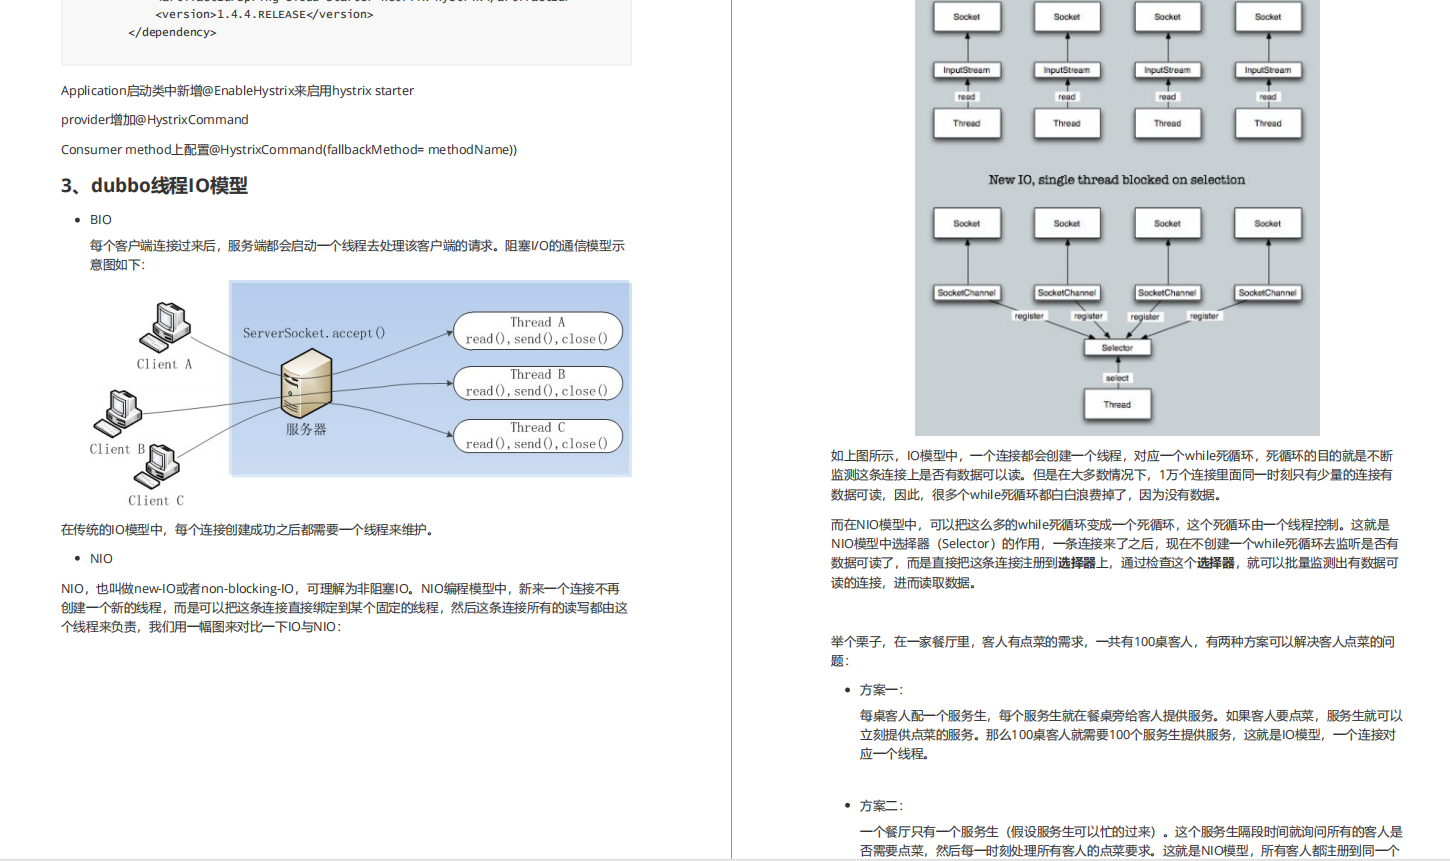
Task: Click the heading 3、dubbo线程IO模型
Action: coord(154,185)
